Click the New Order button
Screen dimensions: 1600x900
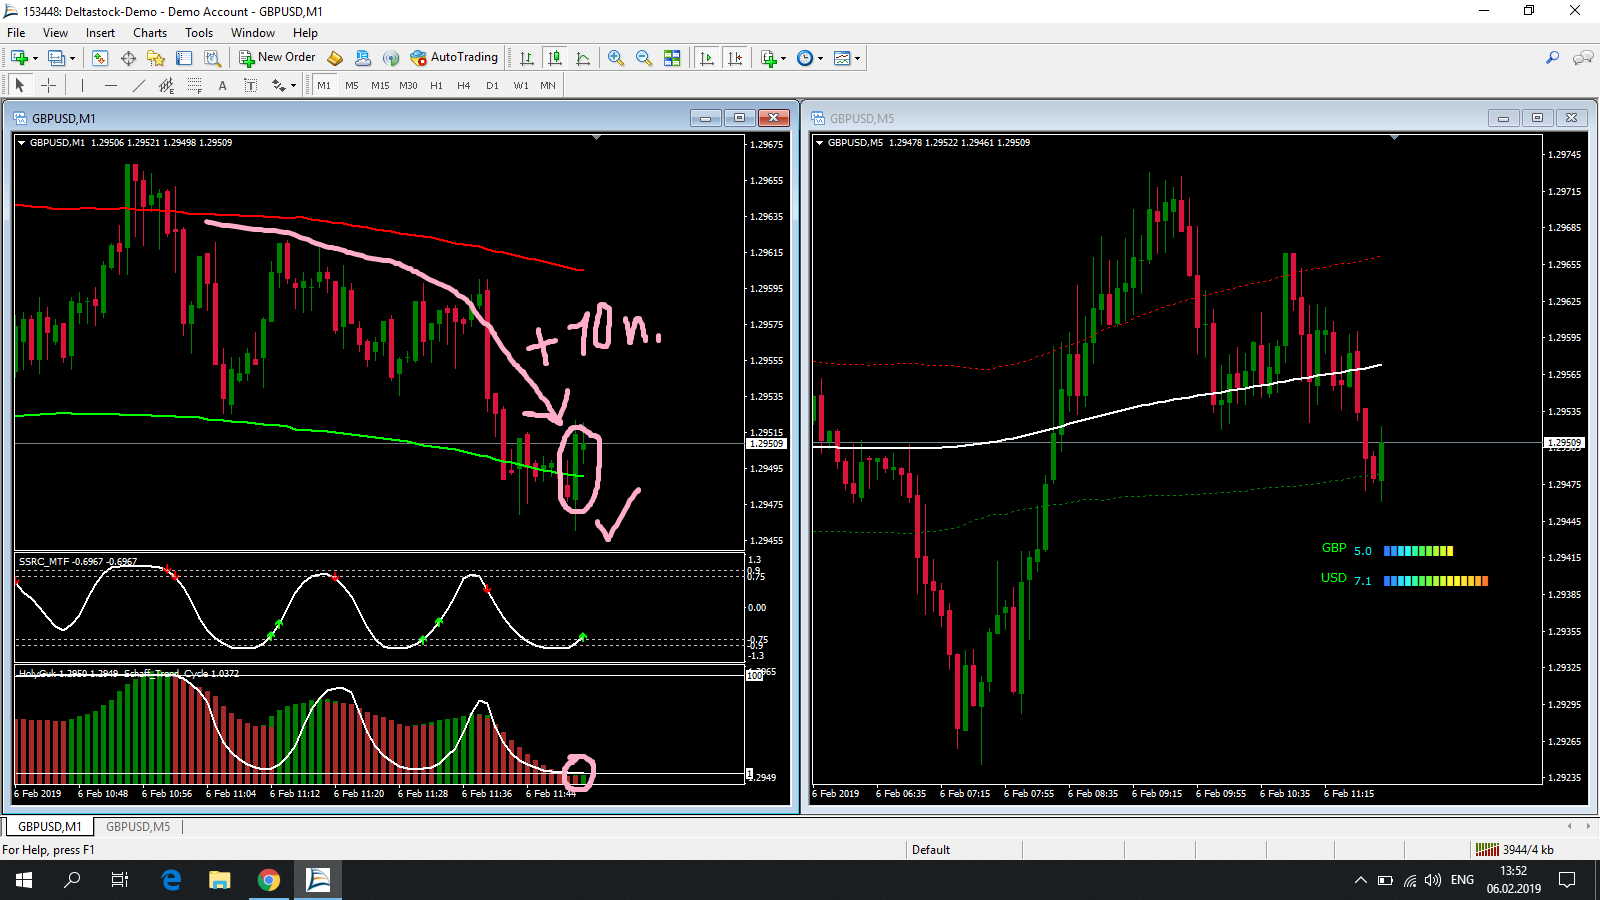277,58
